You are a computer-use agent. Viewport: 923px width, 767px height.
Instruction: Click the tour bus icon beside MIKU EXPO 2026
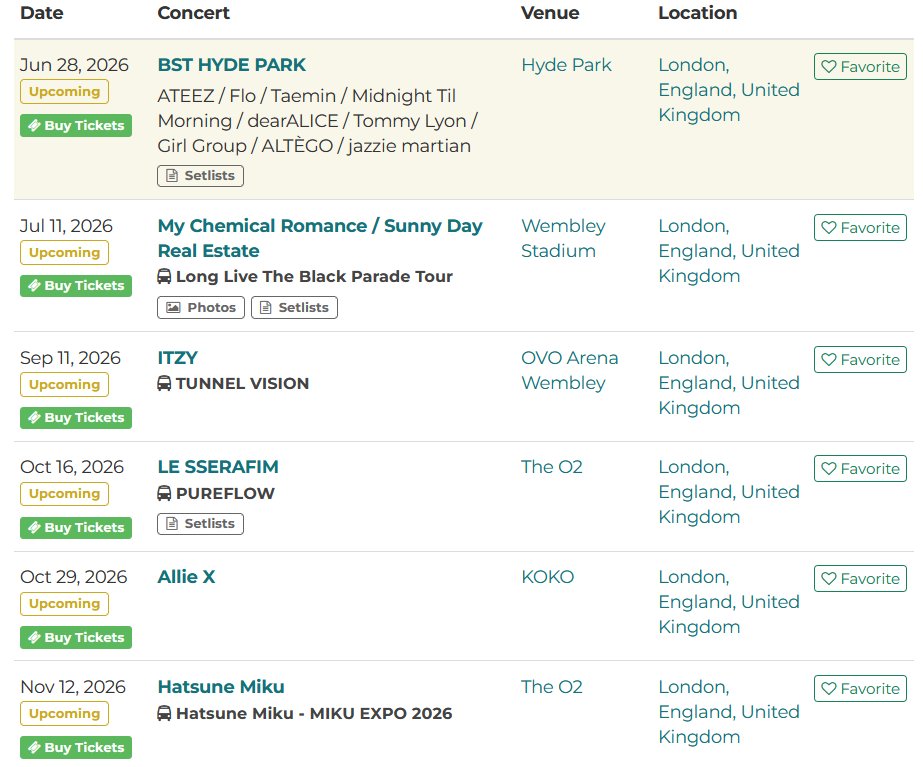coord(164,713)
